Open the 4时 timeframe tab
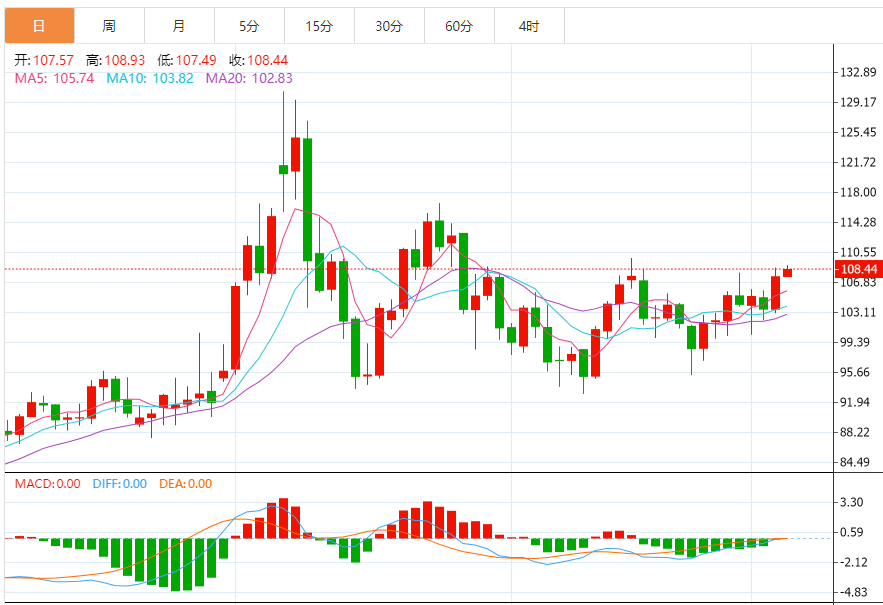Image resolution: width=883 pixels, height=605 pixels. pos(529,26)
